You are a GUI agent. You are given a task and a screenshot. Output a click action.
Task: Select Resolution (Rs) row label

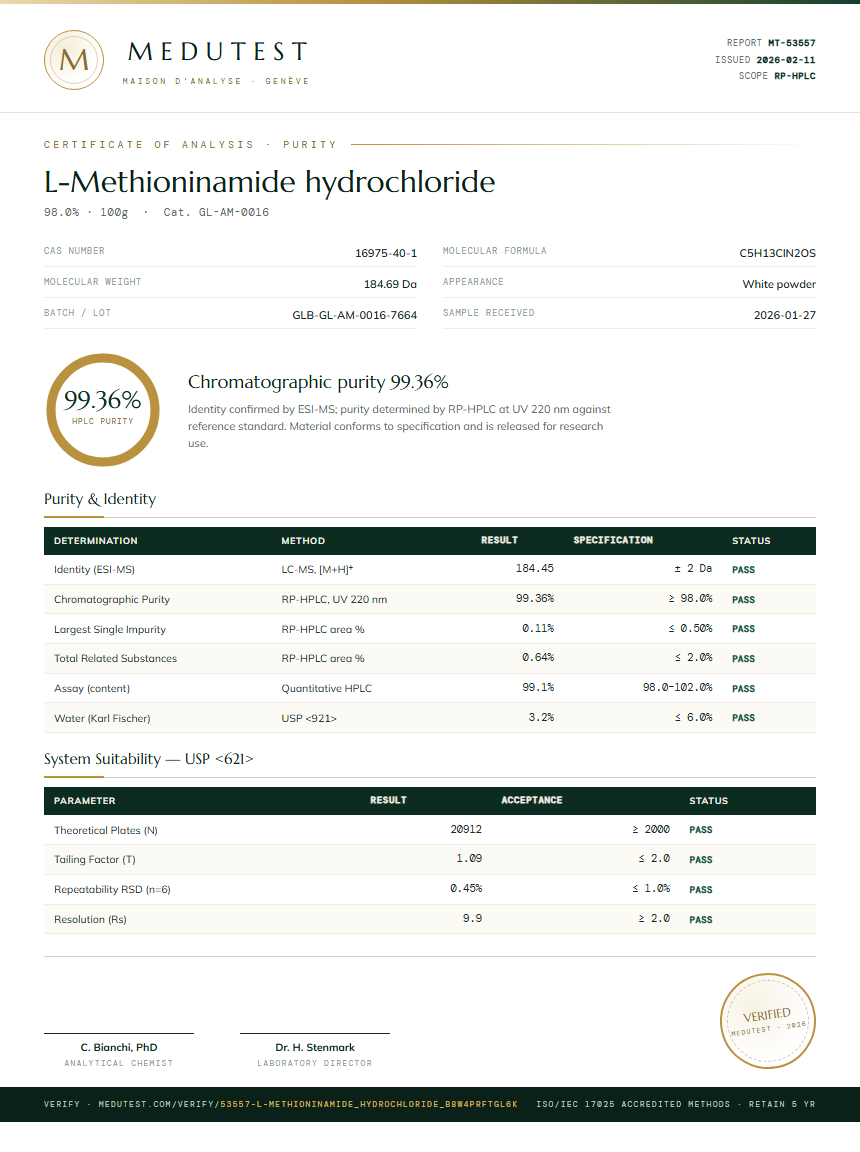click(90, 920)
